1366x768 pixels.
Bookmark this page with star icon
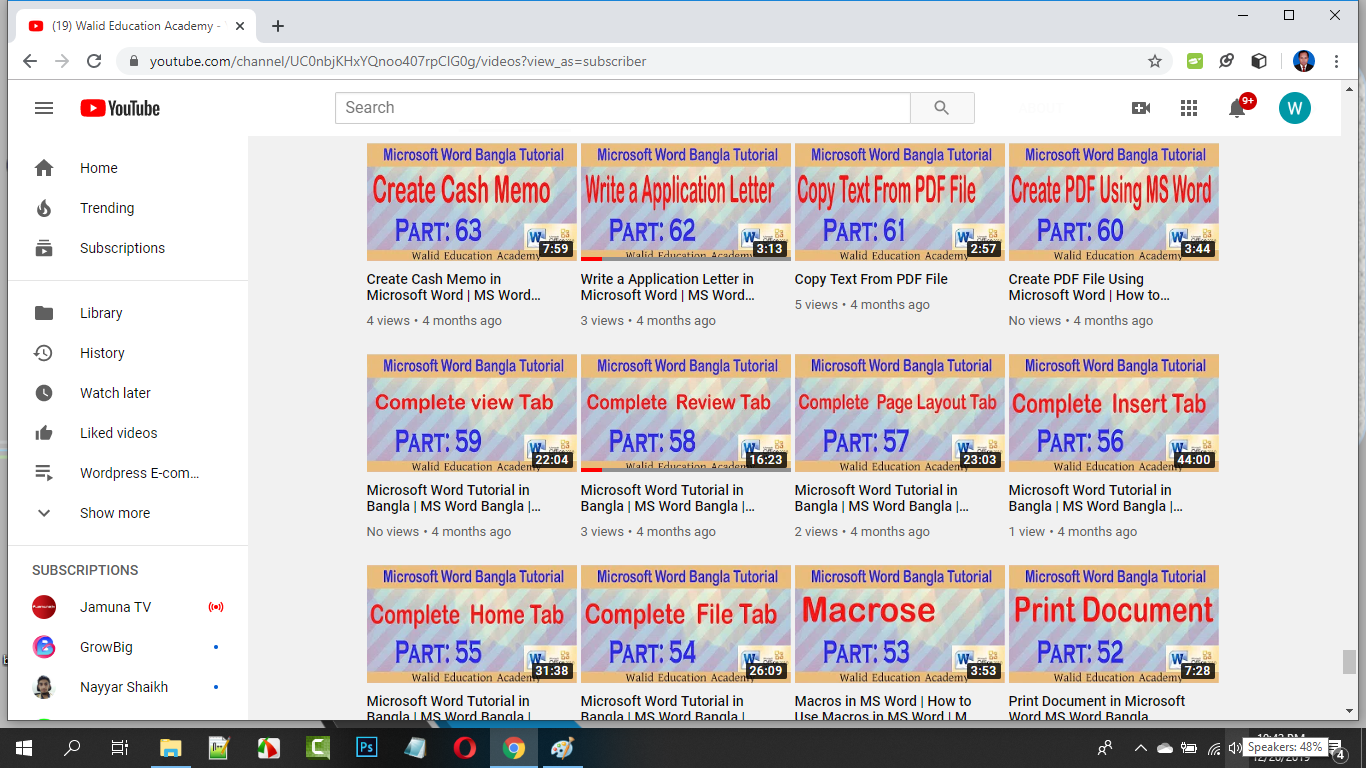(x=1155, y=61)
